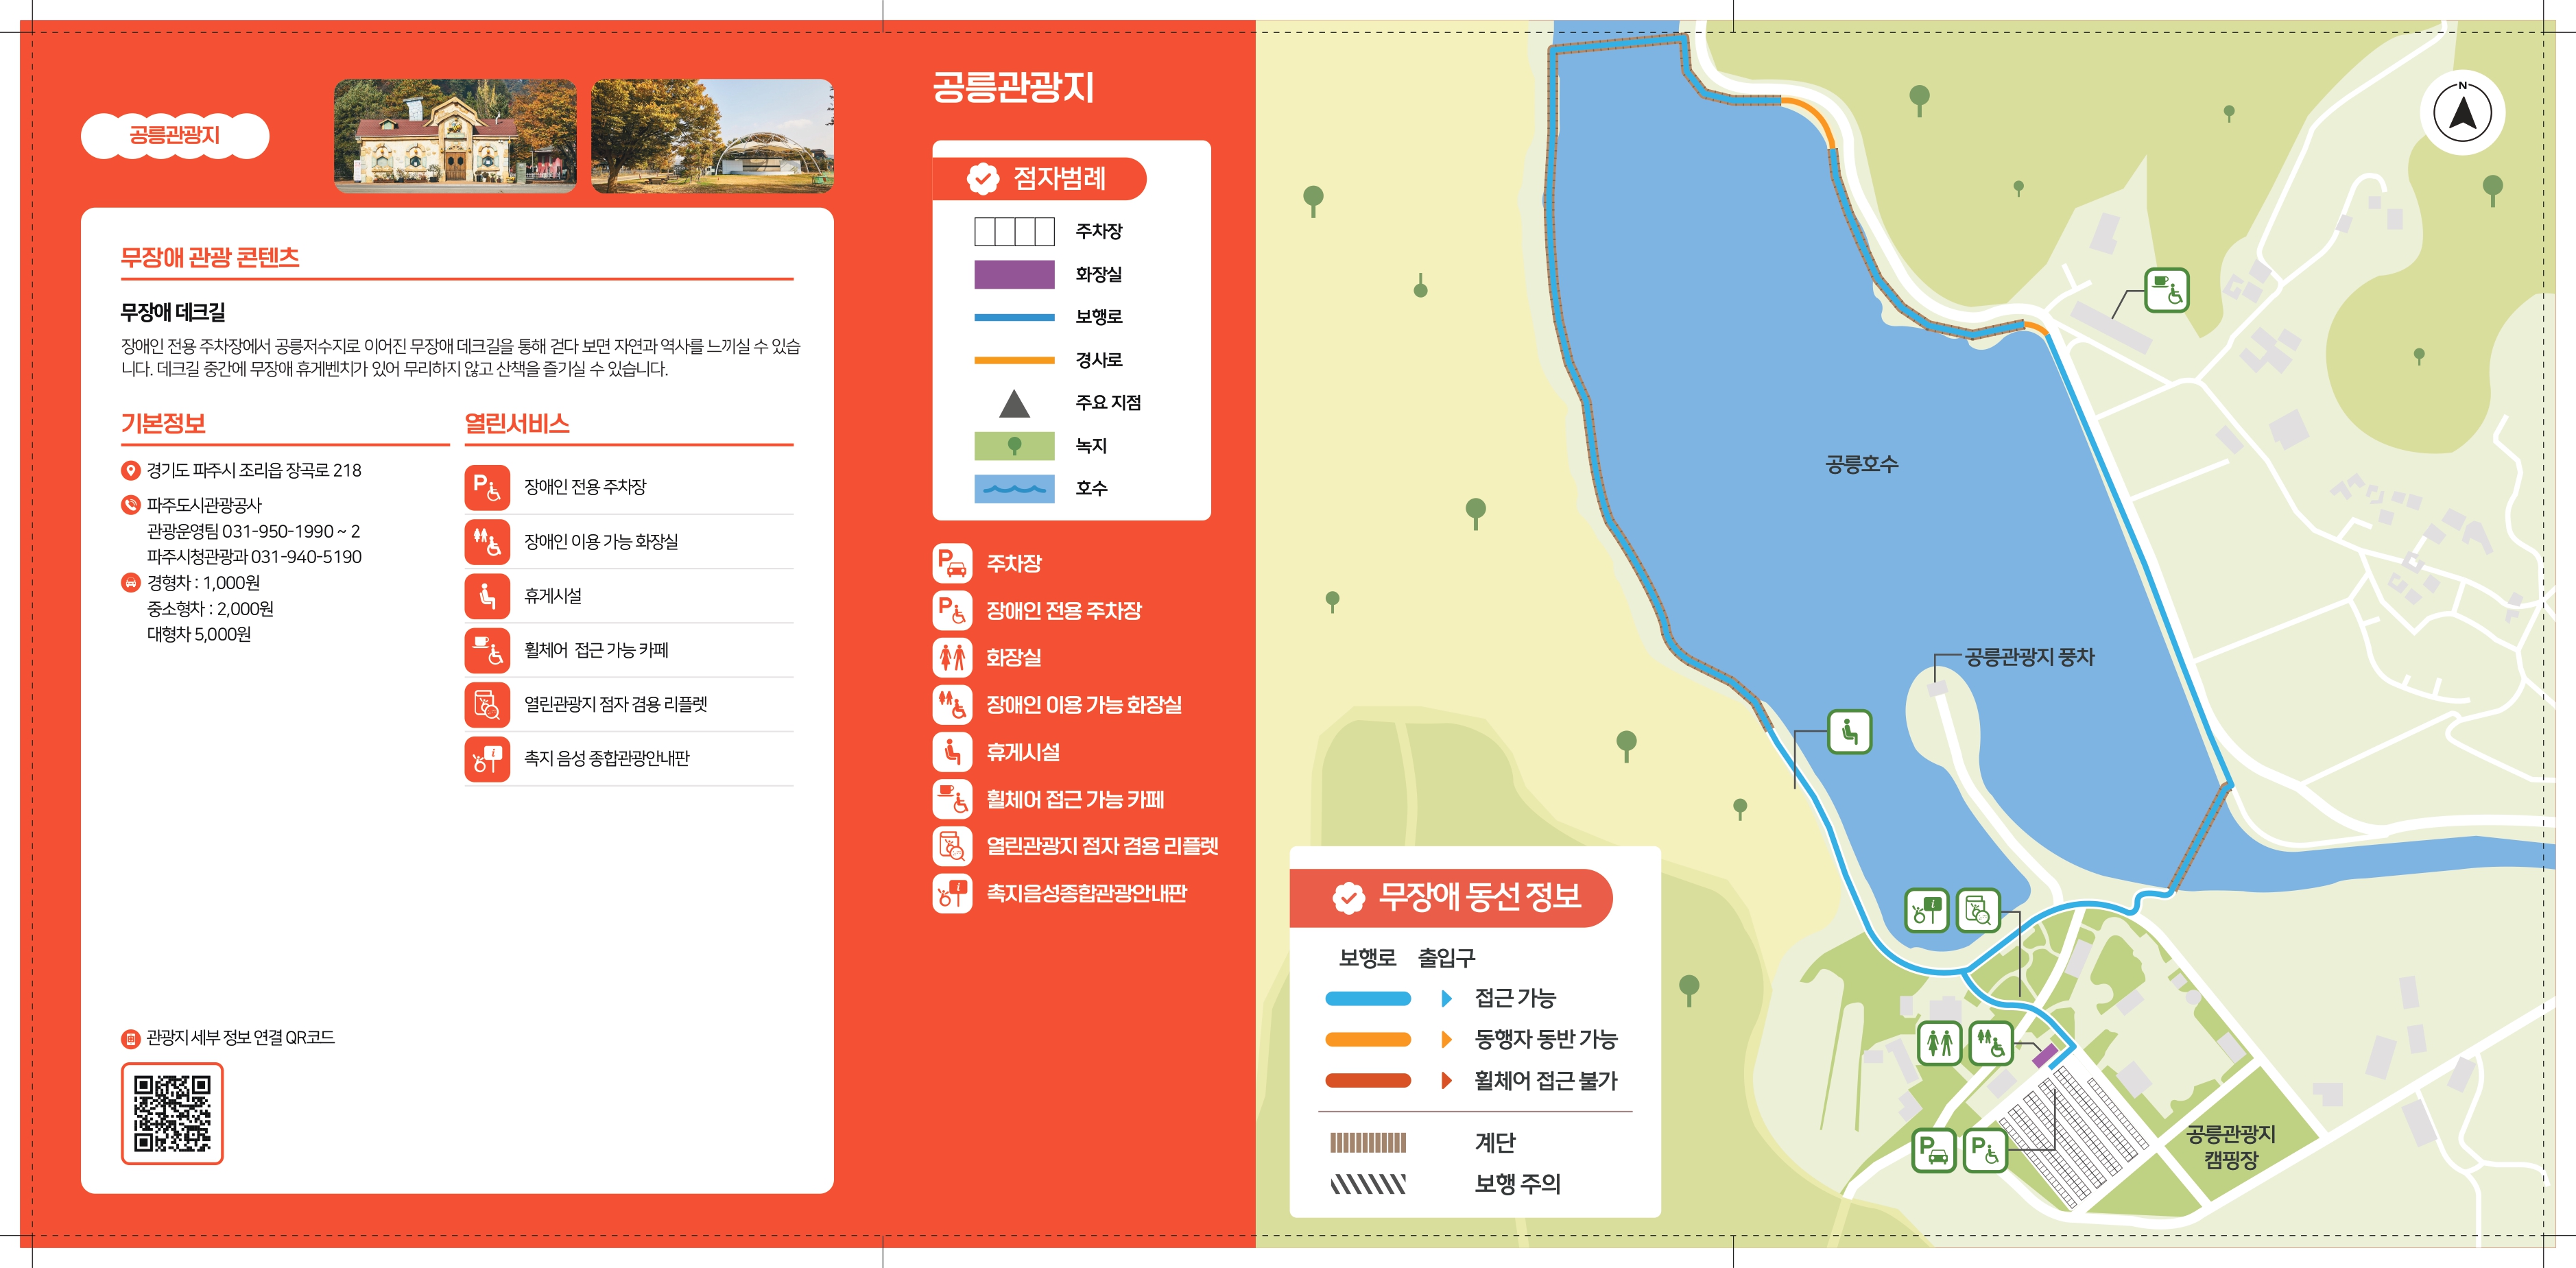Click the braille leaflet icon under 열린서비스
2576x1268 pixels.
(487, 704)
